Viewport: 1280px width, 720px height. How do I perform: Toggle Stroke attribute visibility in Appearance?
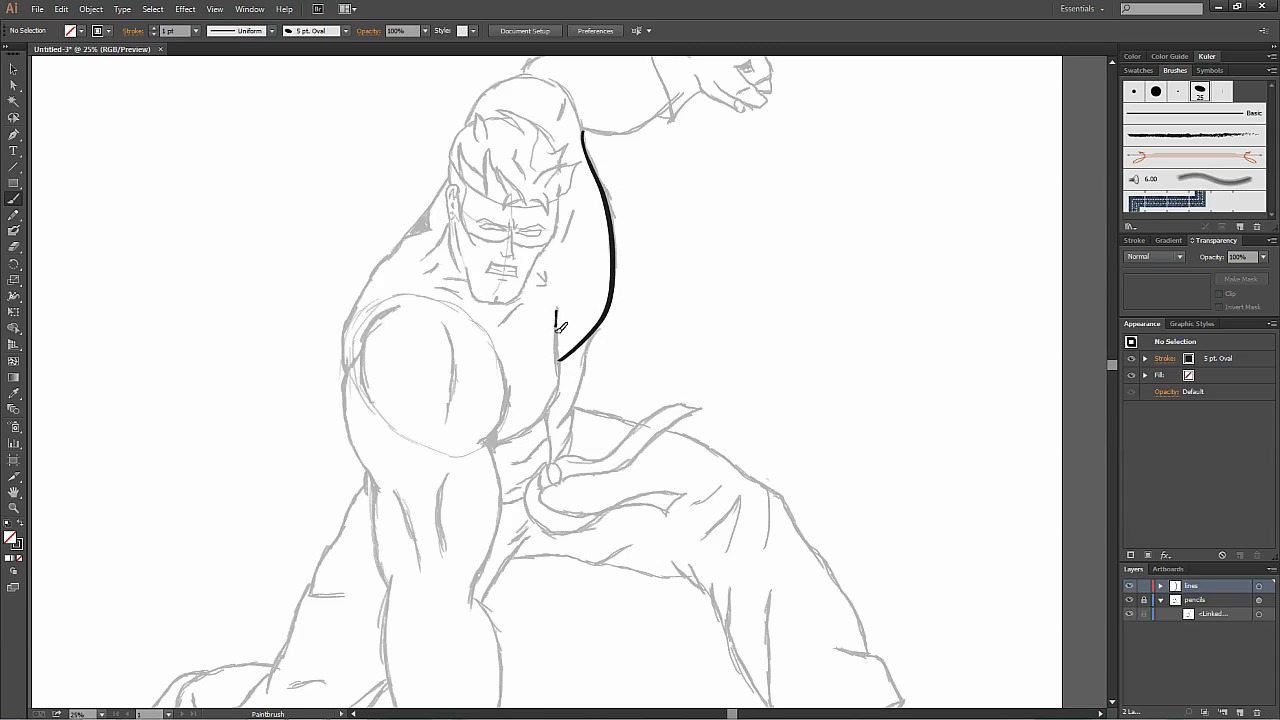1131,358
